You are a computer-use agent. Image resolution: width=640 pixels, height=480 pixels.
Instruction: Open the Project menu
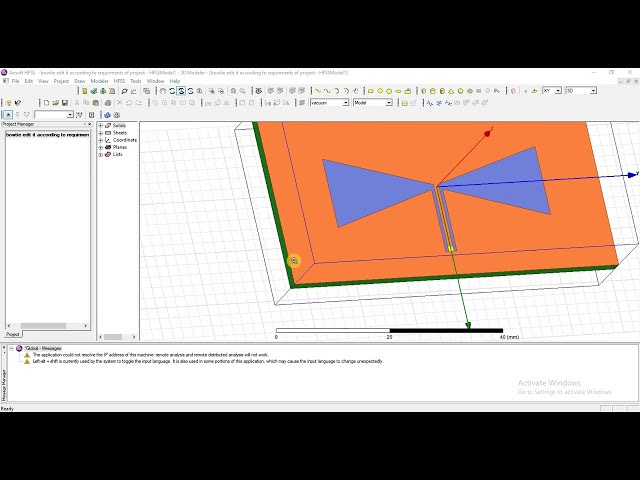(61, 81)
